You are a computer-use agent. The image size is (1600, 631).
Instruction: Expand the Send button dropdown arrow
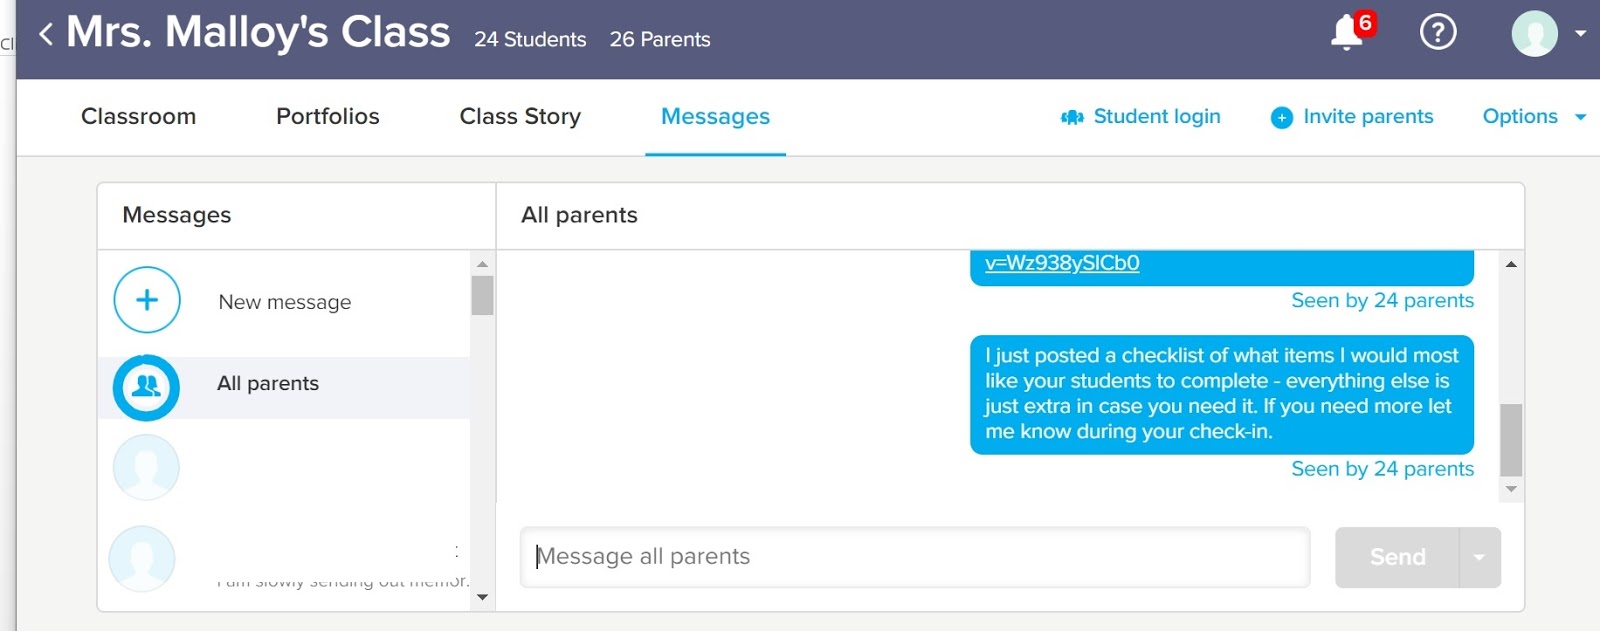coord(1480,557)
